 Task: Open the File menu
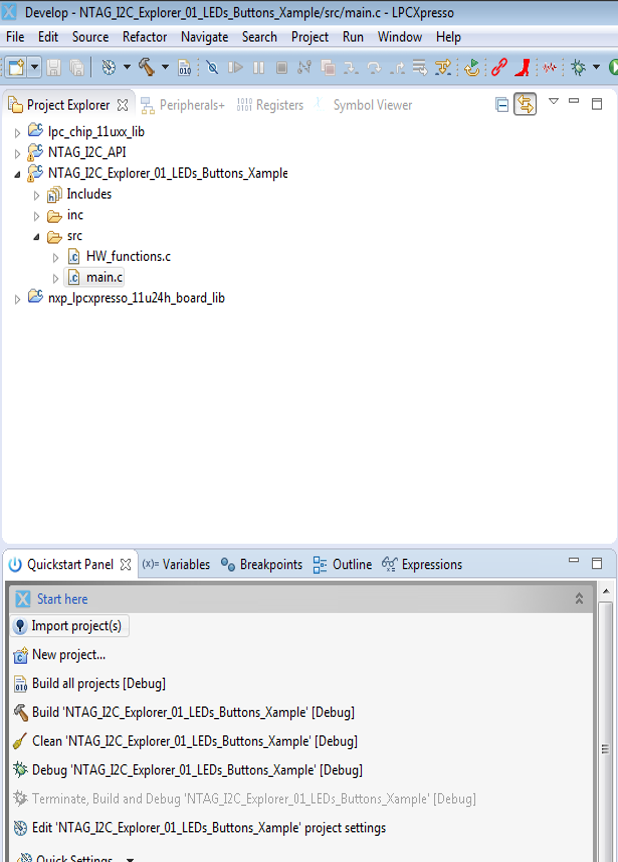[x=15, y=37]
